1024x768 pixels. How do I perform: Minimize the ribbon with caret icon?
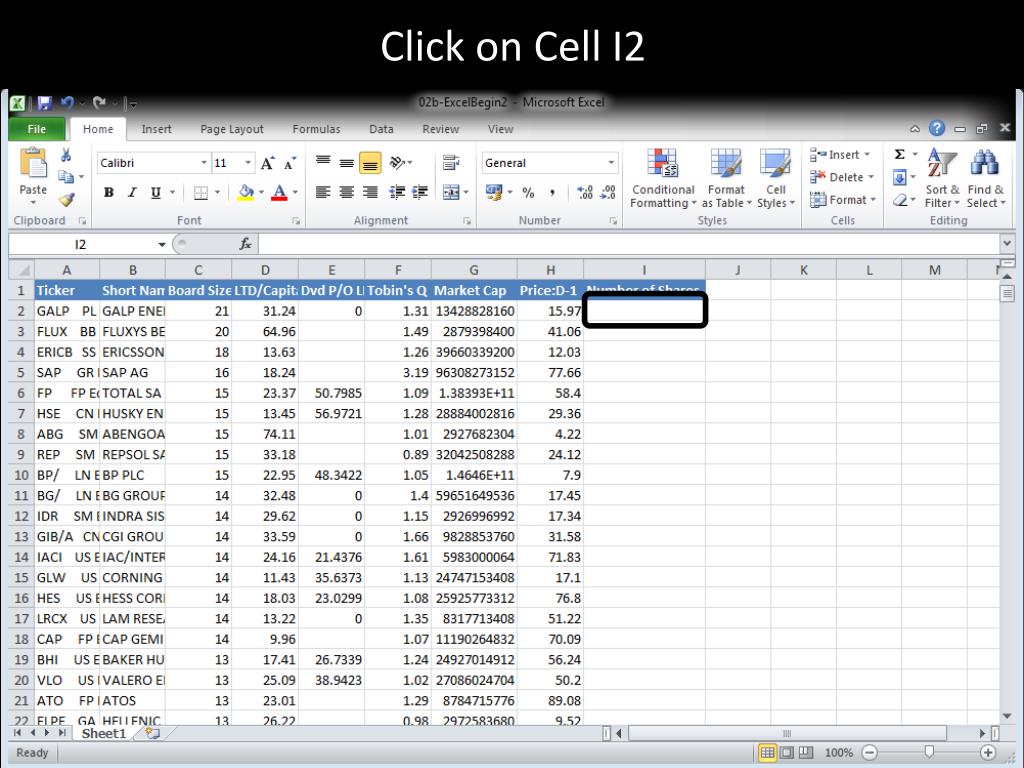pyautogui.click(x=915, y=129)
